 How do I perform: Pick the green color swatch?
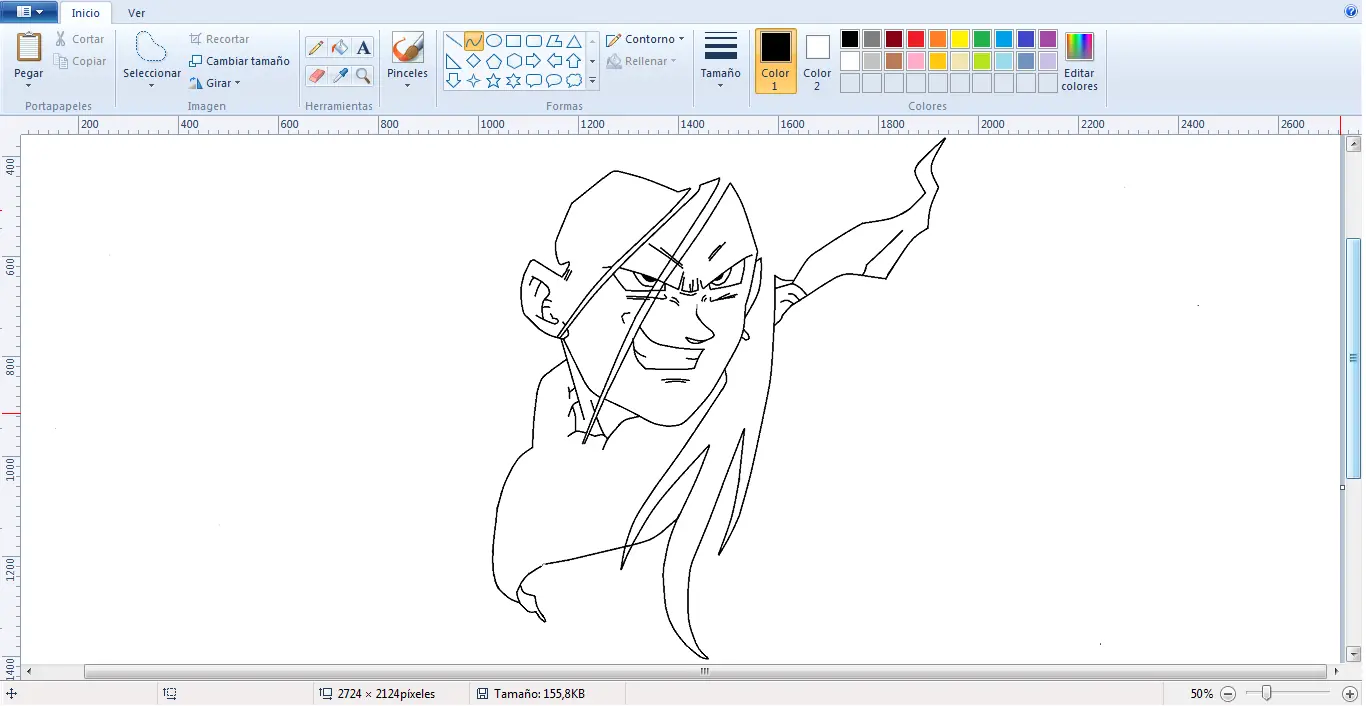click(x=981, y=39)
